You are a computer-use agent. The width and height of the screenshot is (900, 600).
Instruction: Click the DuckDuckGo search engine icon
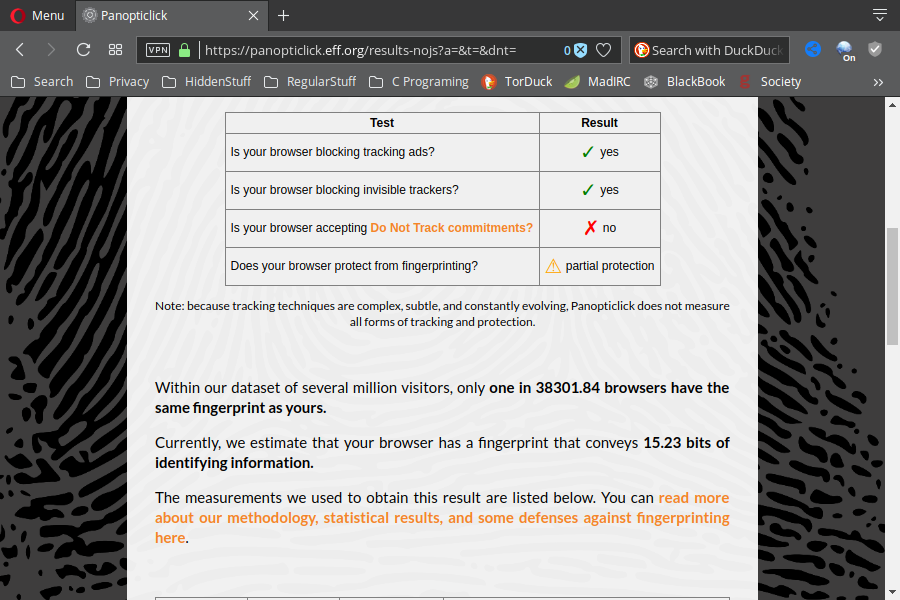(642, 51)
